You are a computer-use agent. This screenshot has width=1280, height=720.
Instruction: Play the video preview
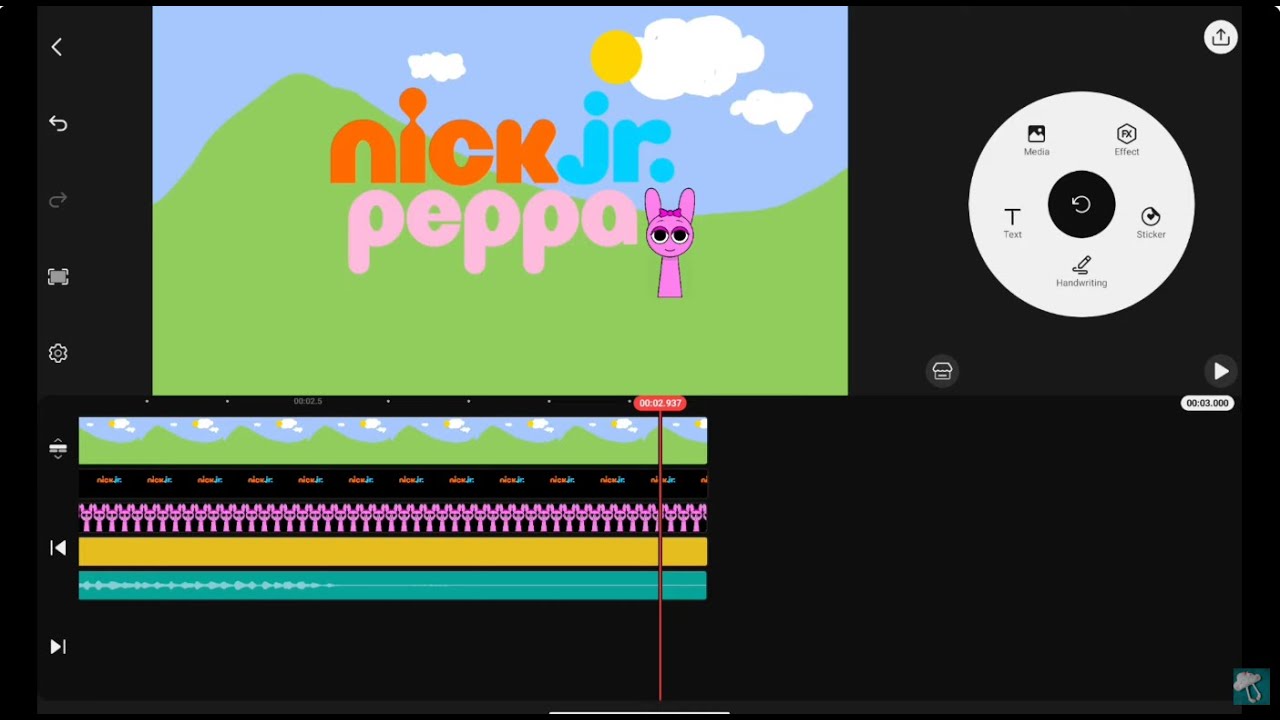coord(1220,371)
